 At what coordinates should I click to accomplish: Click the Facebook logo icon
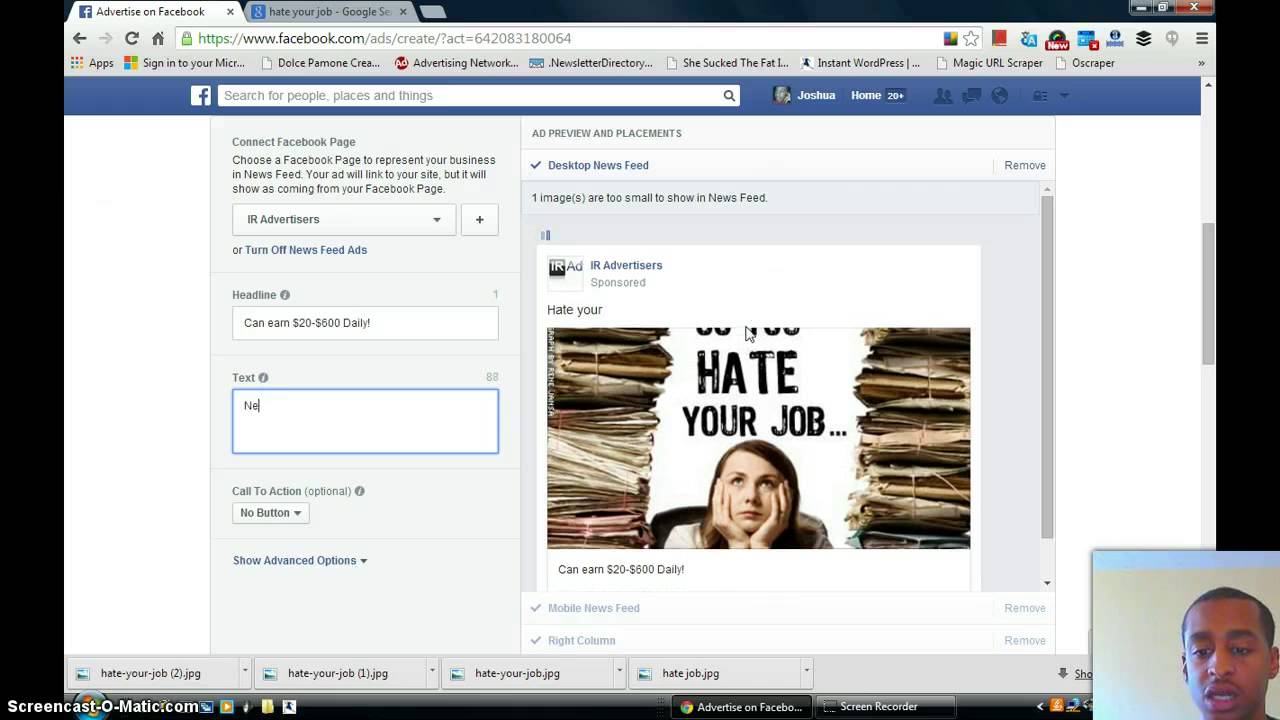tap(201, 95)
